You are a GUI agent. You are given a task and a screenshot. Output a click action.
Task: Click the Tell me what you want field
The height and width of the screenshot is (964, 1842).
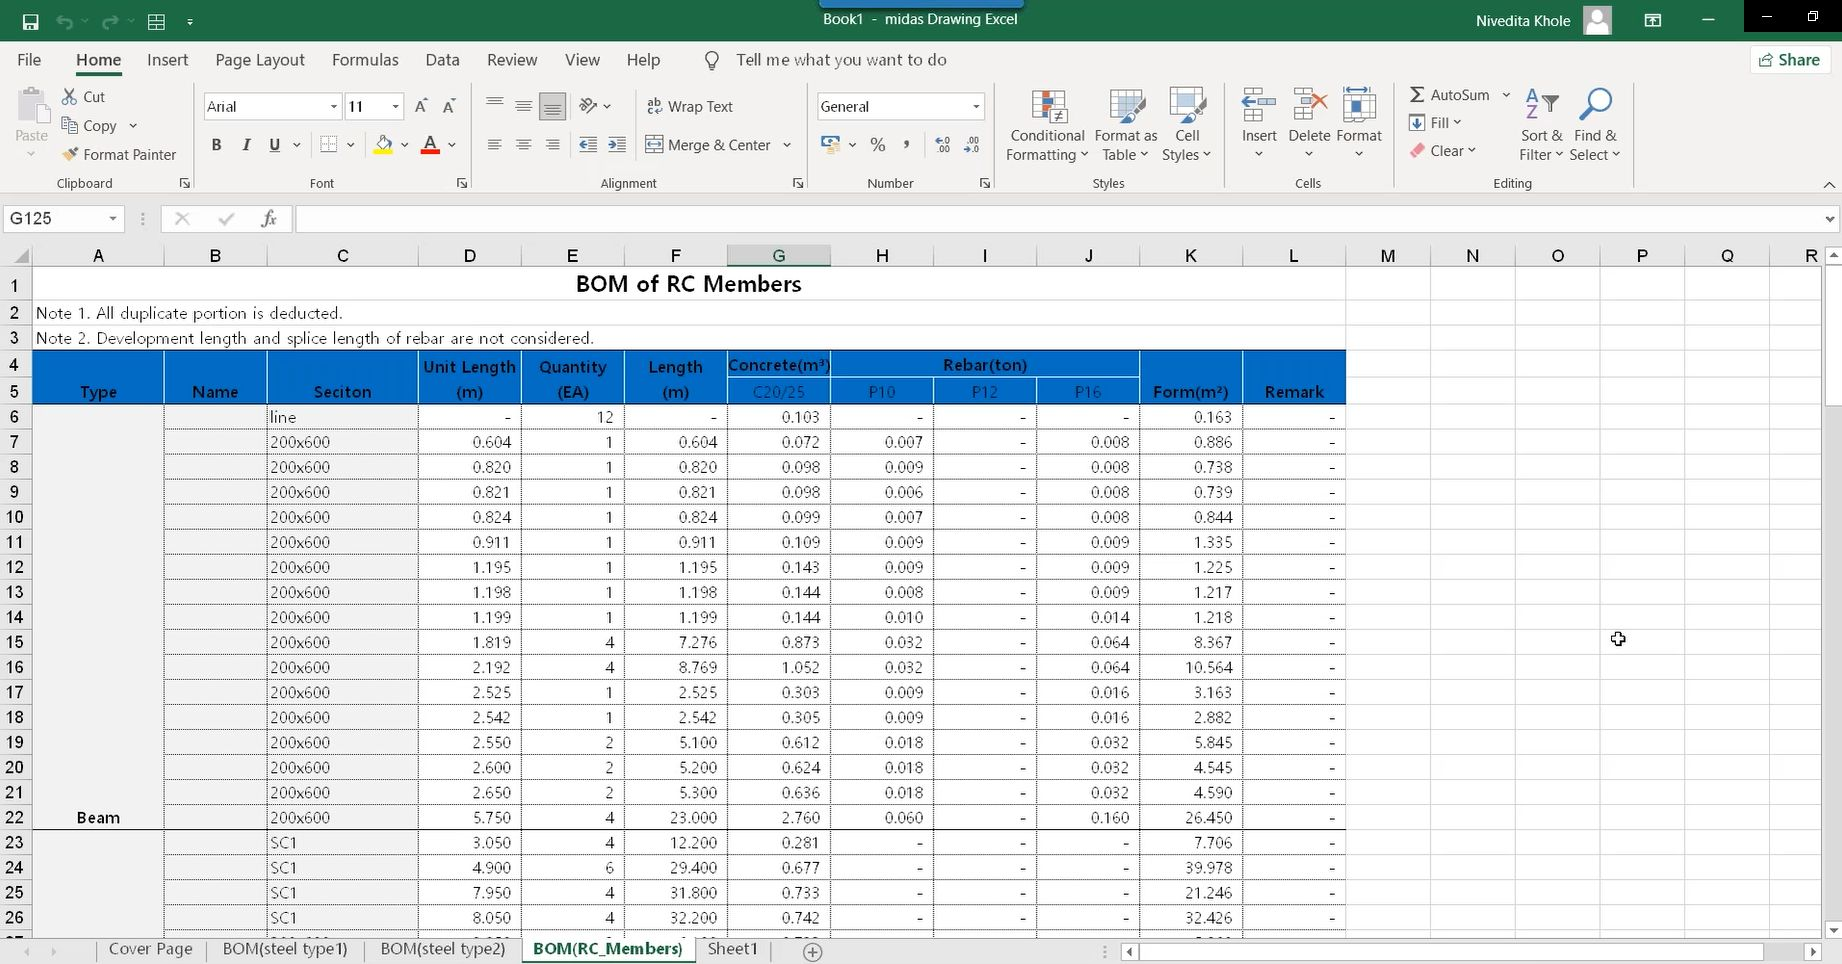[x=840, y=60]
